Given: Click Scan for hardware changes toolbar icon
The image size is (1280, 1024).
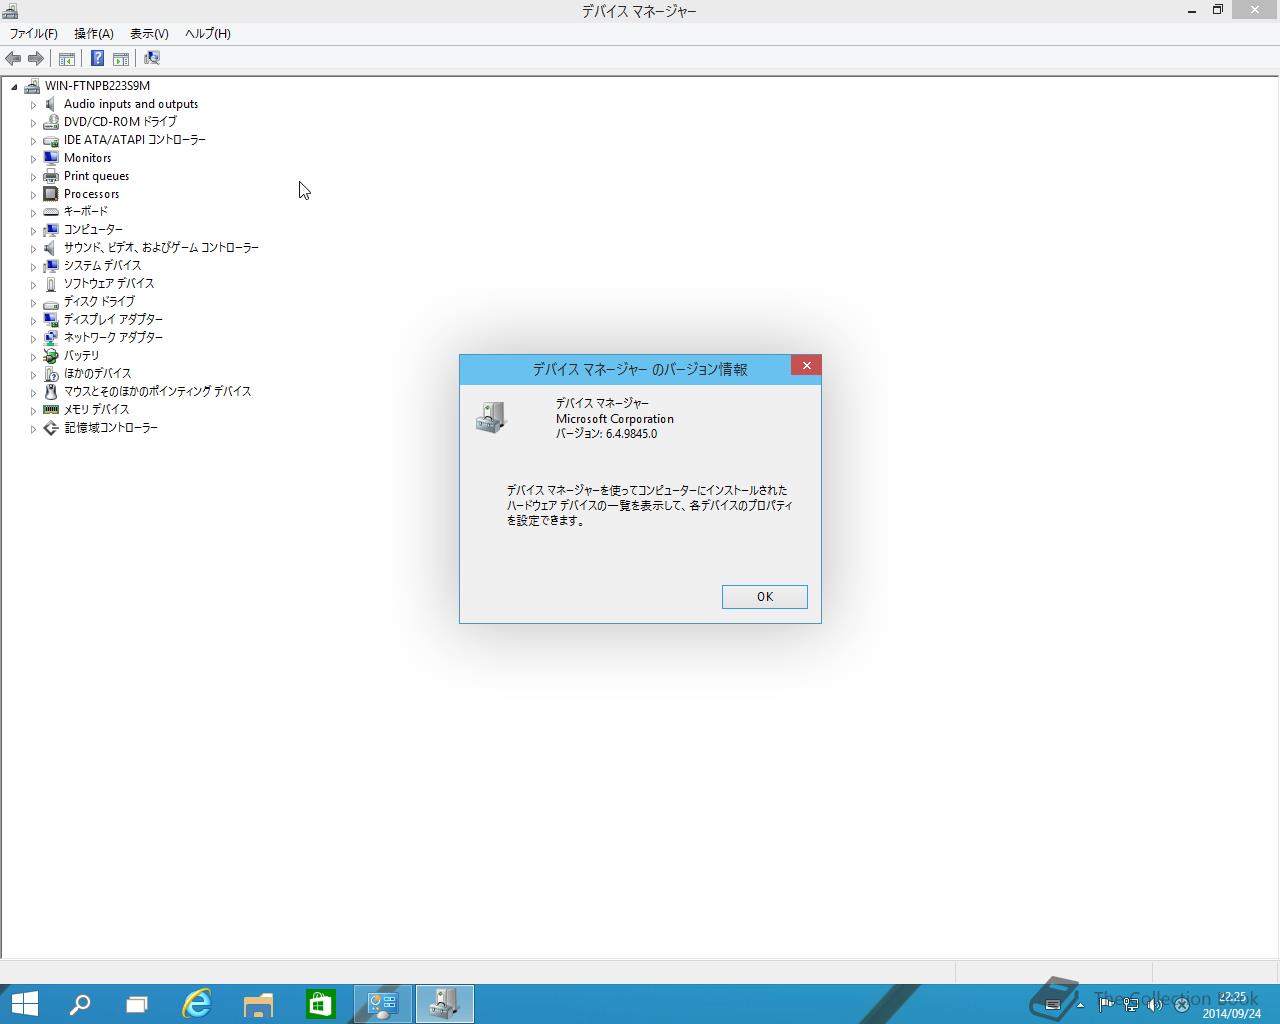Looking at the screenshot, I should (x=152, y=59).
